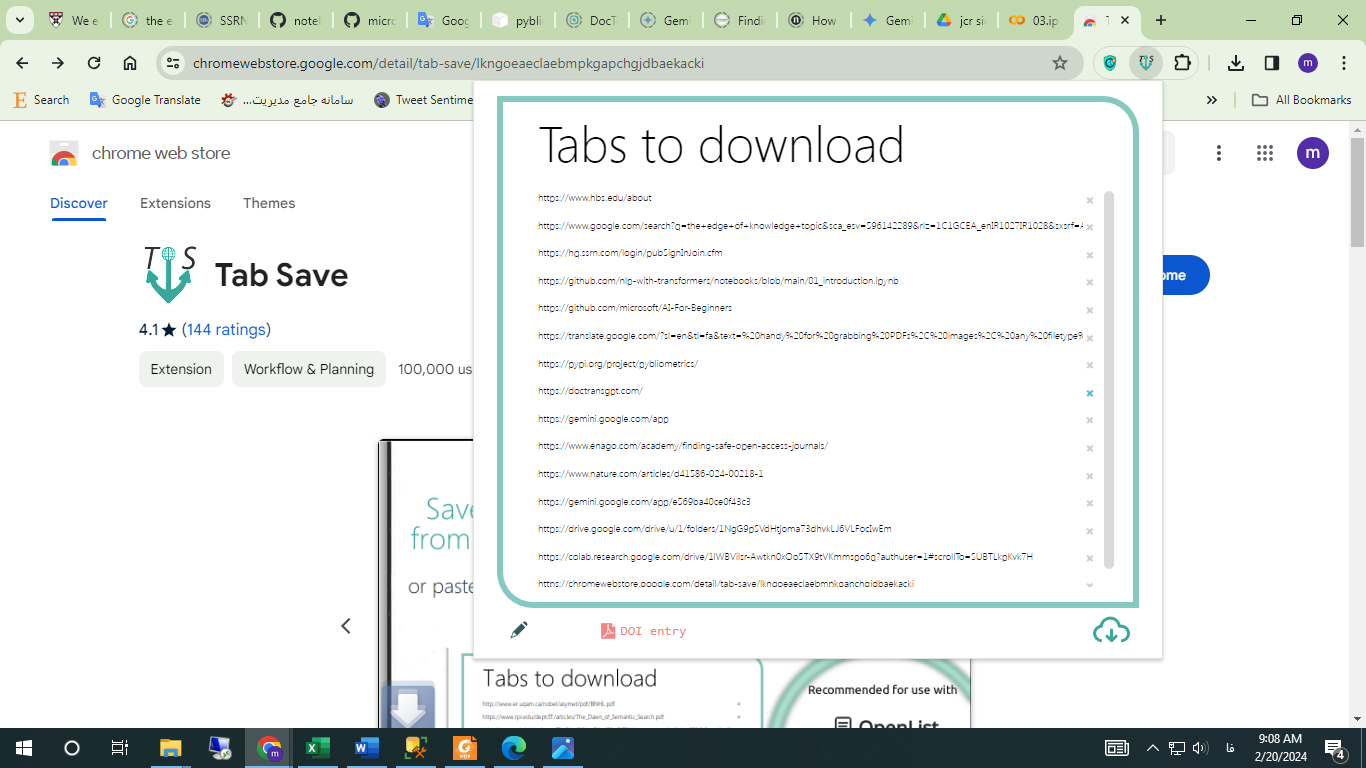The width and height of the screenshot is (1366, 768).
Task: Click the Workflow & Planning chip
Action: (x=309, y=369)
